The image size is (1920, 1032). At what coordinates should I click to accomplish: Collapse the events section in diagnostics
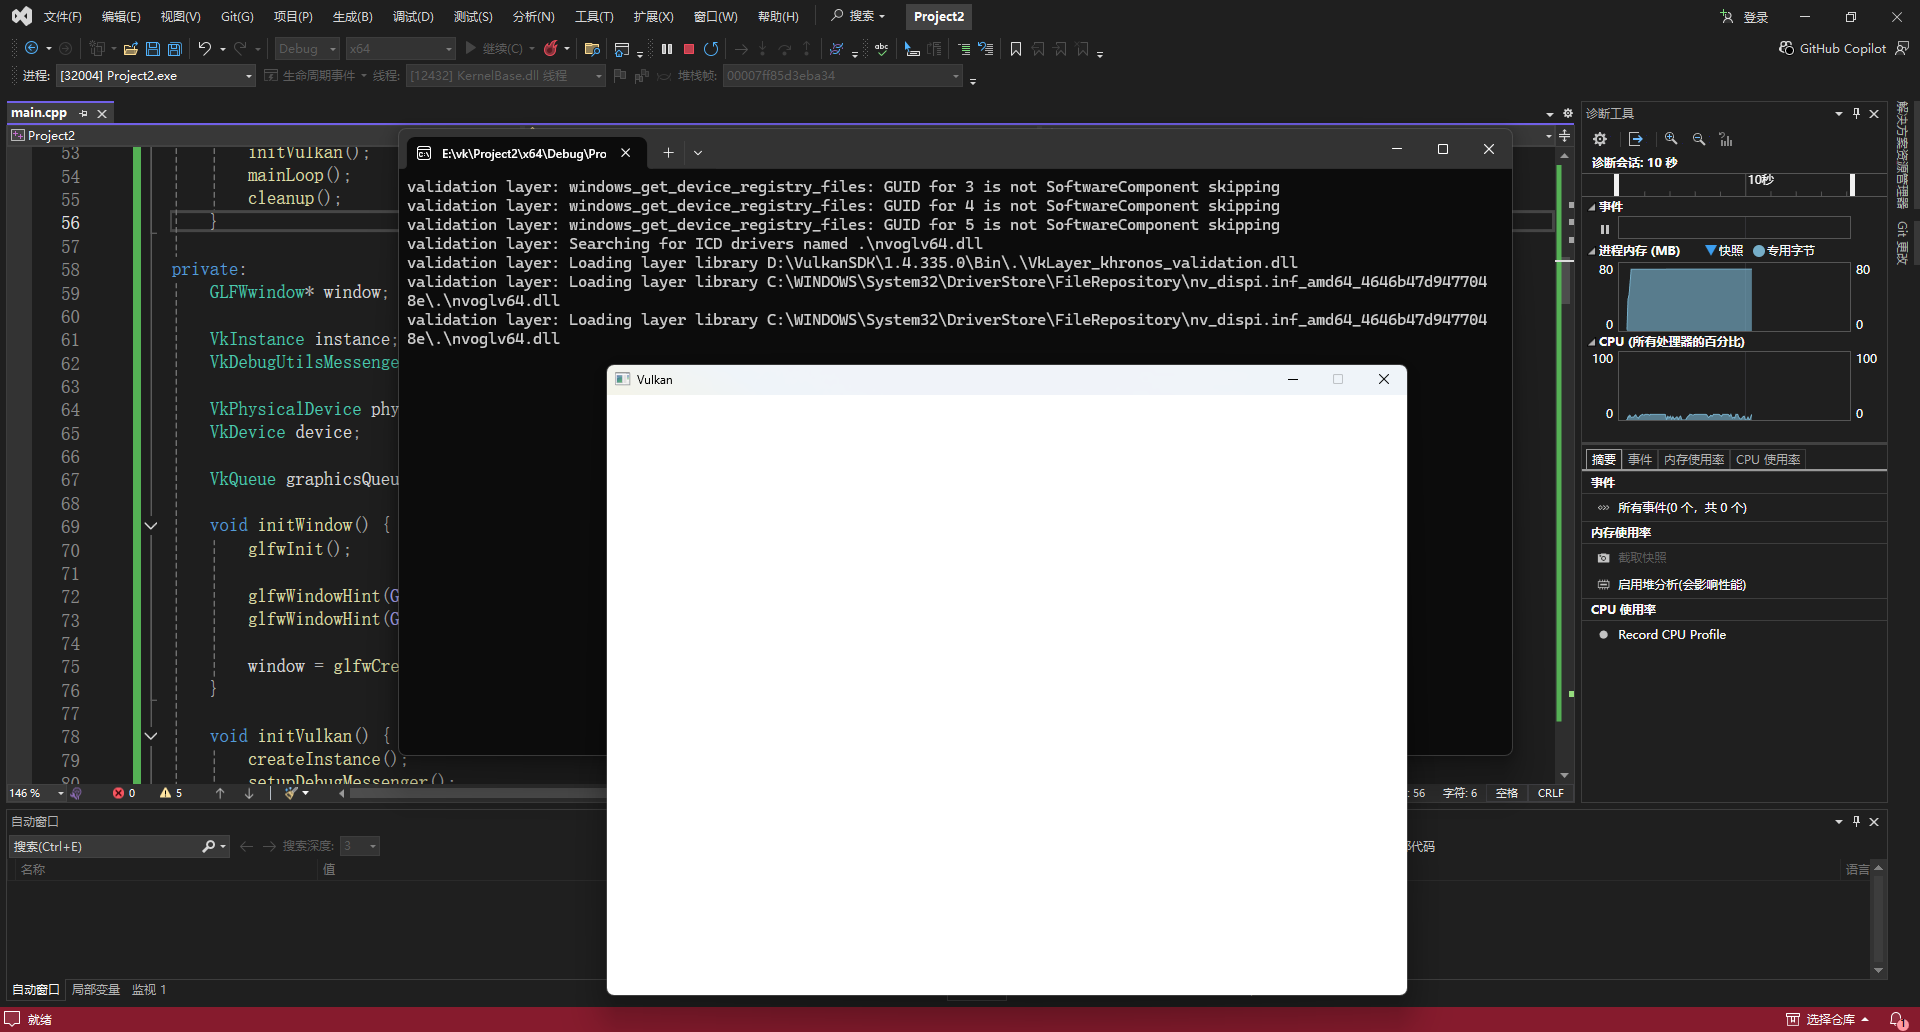point(1592,207)
